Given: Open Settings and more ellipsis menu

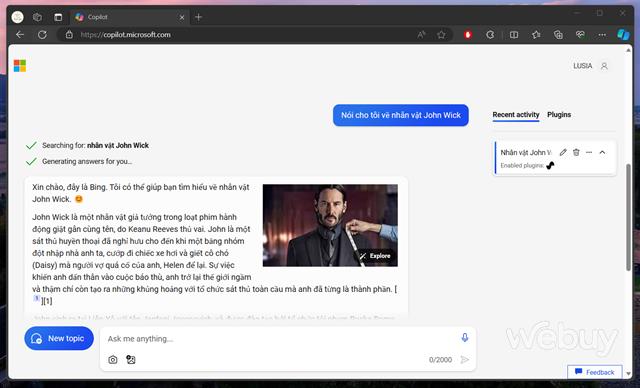Looking at the screenshot, I should [x=602, y=35].
